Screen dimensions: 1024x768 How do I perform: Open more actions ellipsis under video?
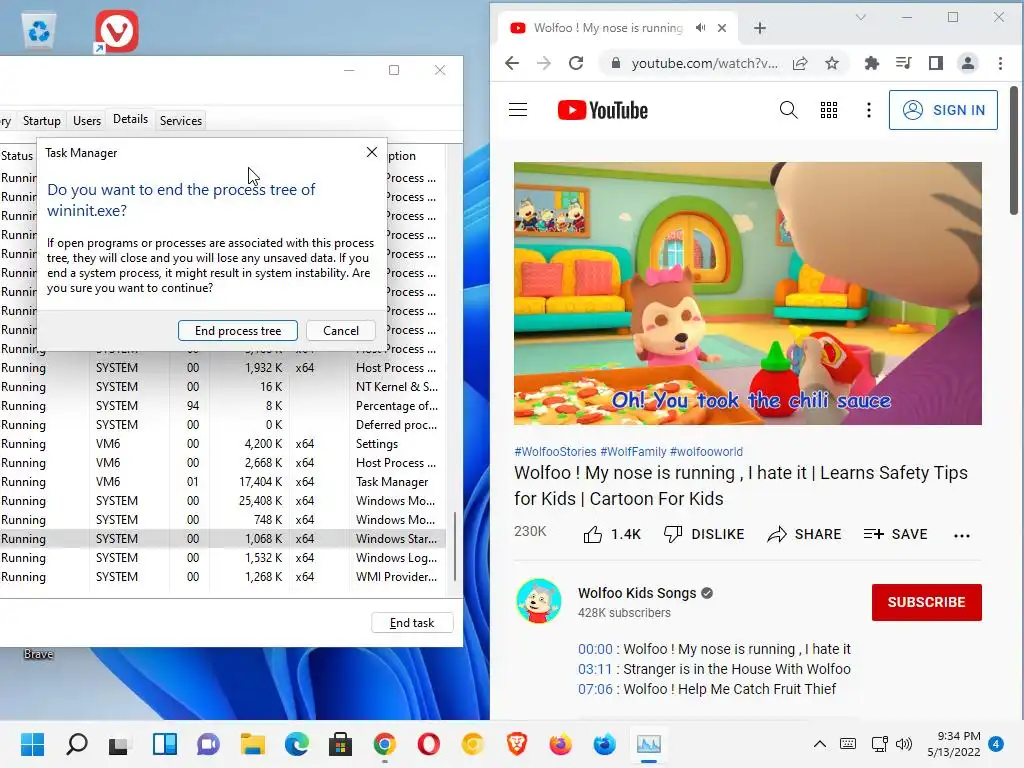click(x=962, y=536)
